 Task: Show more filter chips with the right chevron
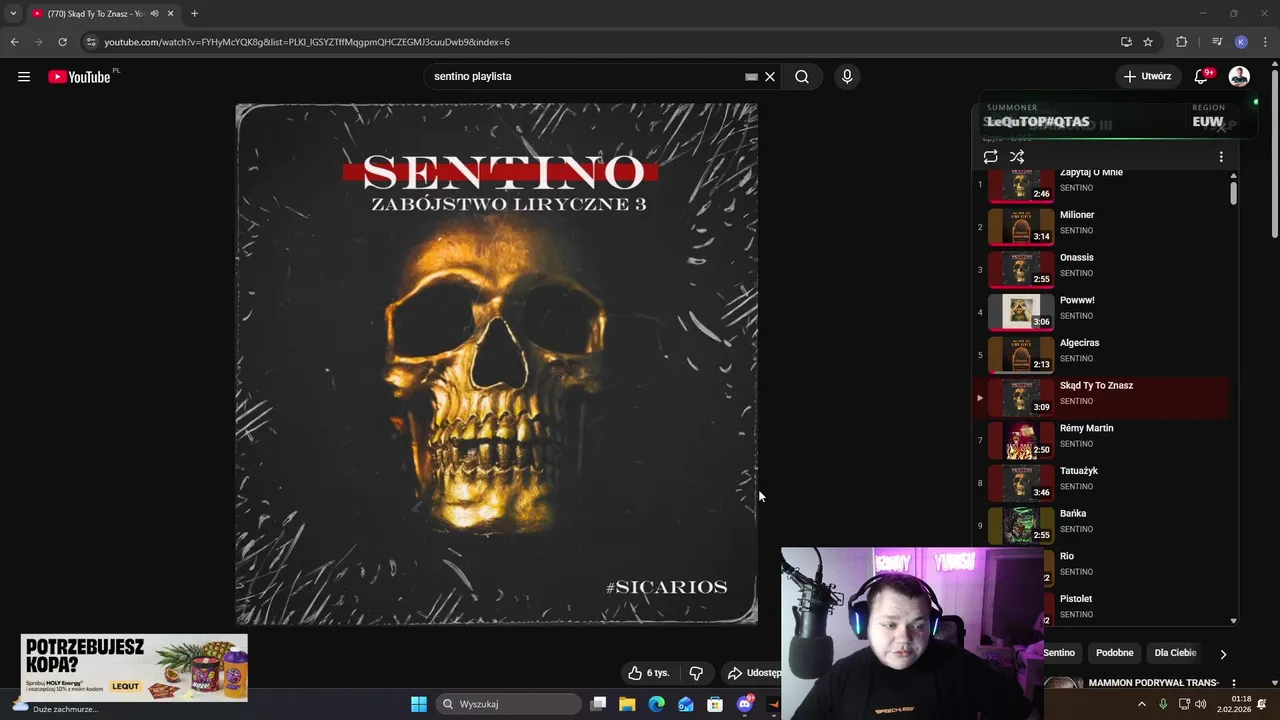click(1223, 654)
